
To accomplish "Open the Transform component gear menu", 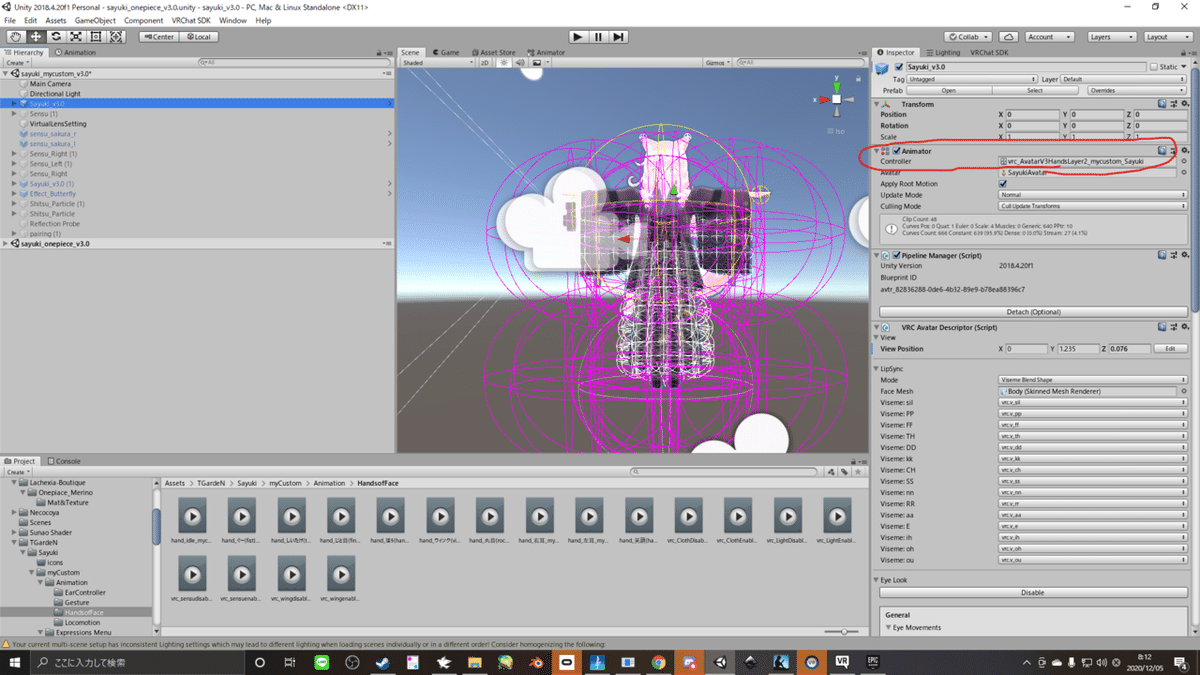I will (1185, 104).
